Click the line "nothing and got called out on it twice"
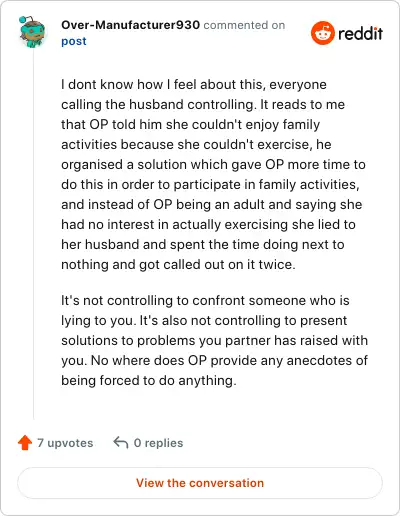The width and height of the screenshot is (400, 516). [x=178, y=265]
